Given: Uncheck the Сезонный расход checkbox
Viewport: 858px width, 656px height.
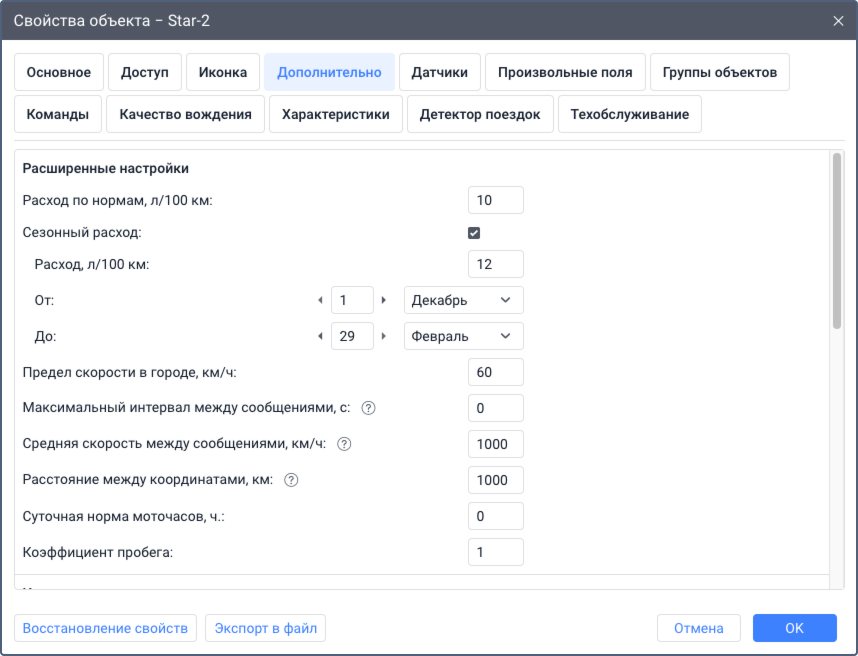Looking at the screenshot, I should [474, 233].
